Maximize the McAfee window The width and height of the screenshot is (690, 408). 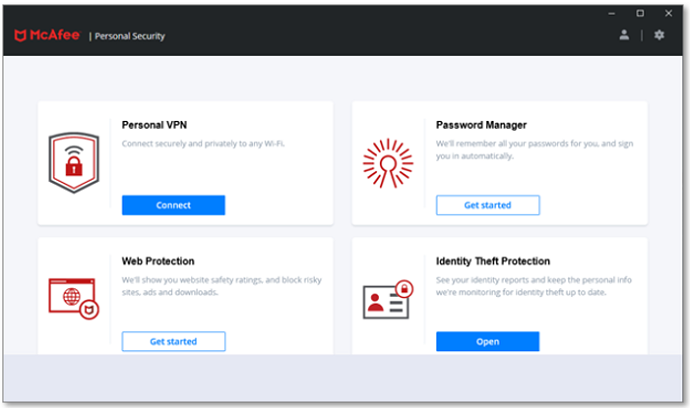click(x=640, y=13)
